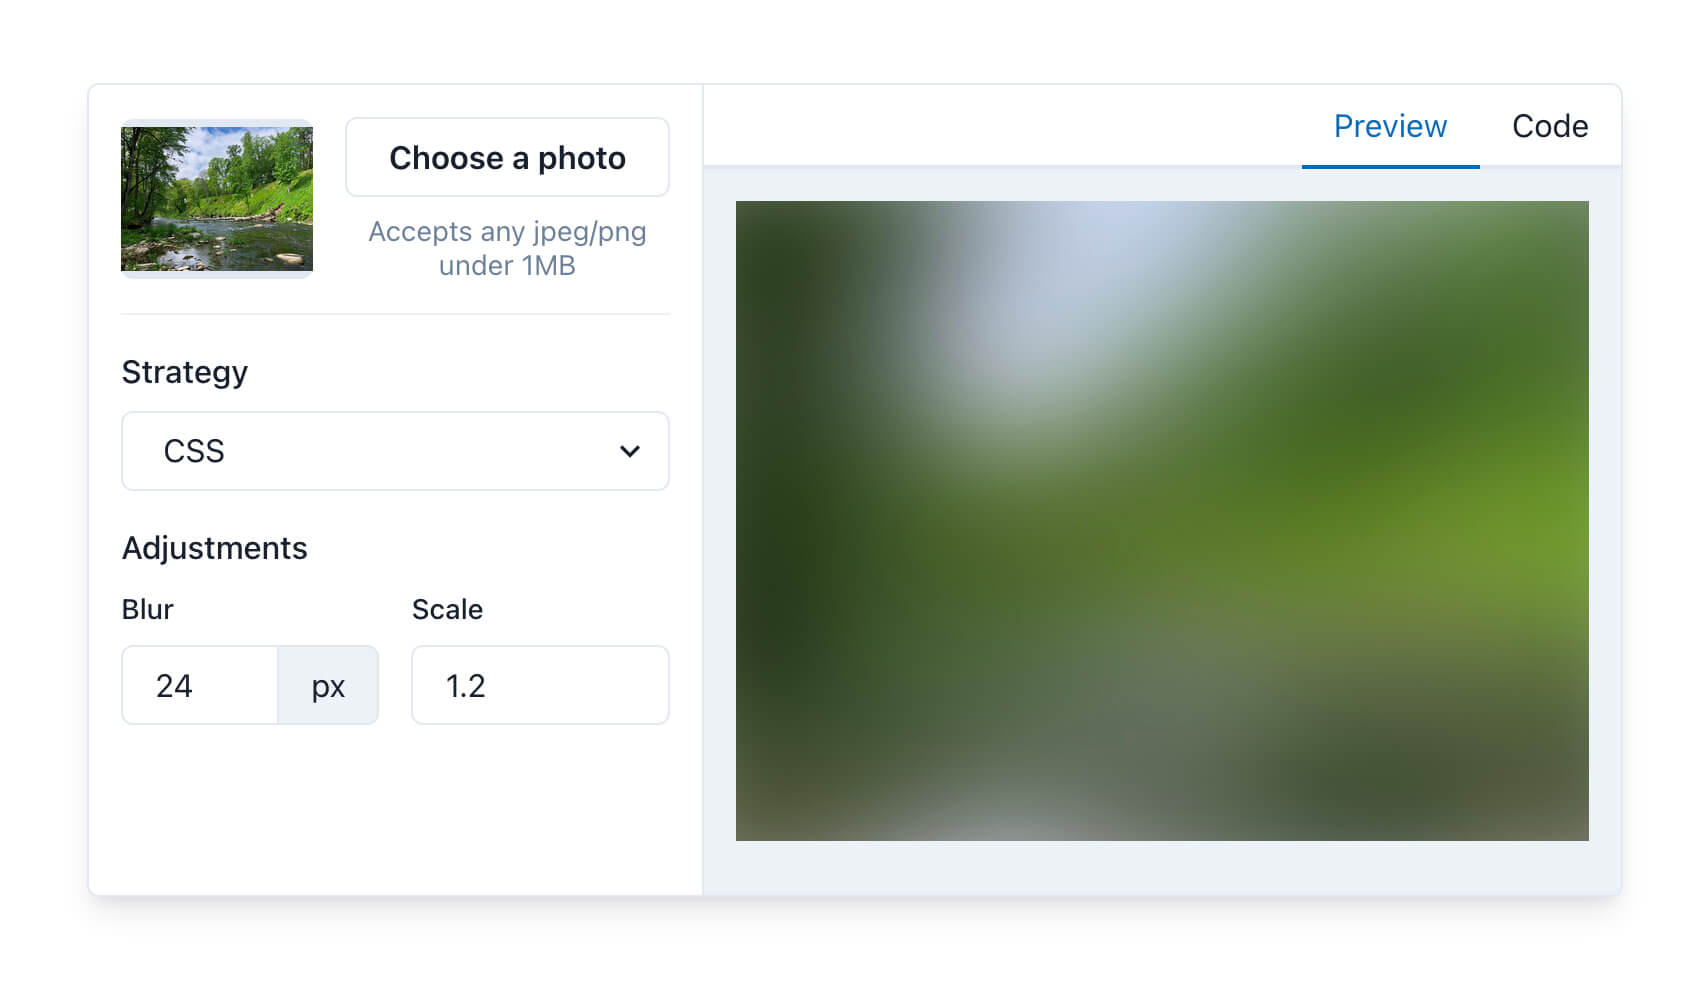Click the Adjustments heading
1708x983 pixels.
[x=215, y=548]
